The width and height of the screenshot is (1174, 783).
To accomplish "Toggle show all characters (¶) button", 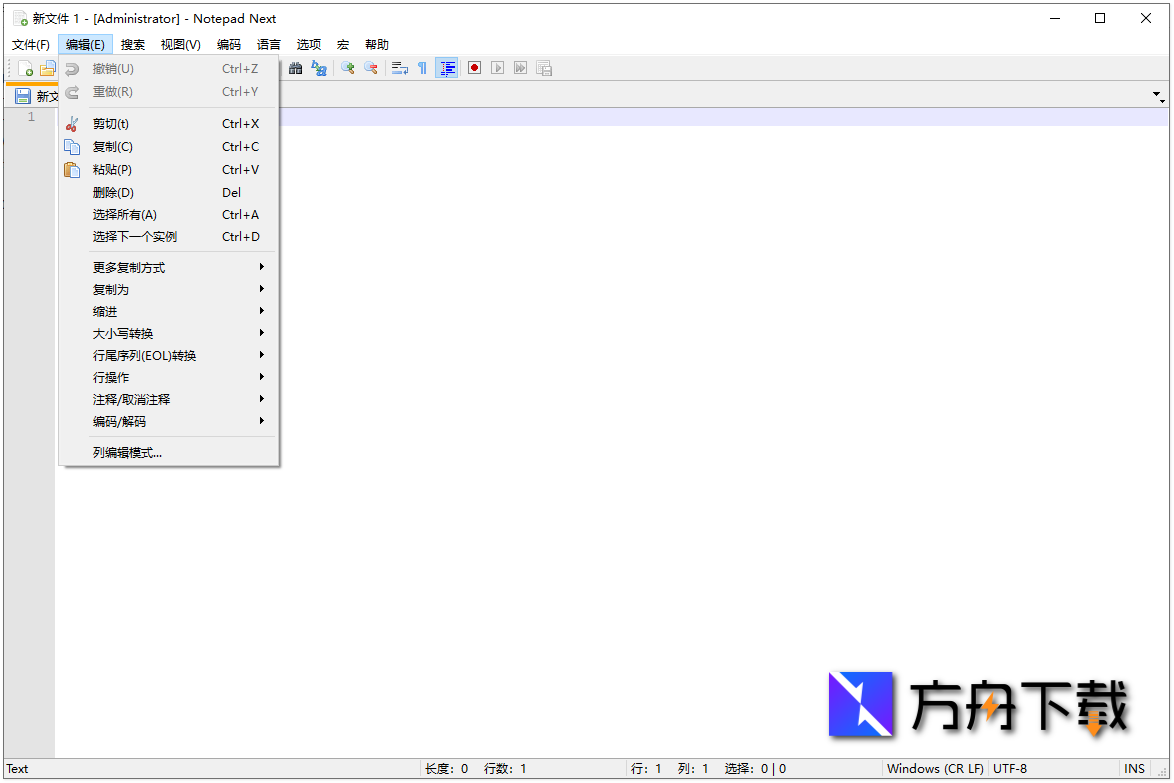I will click(x=422, y=68).
